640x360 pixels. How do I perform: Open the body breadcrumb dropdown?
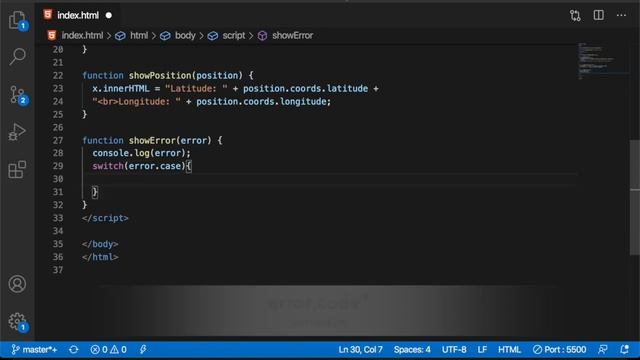click(185, 36)
